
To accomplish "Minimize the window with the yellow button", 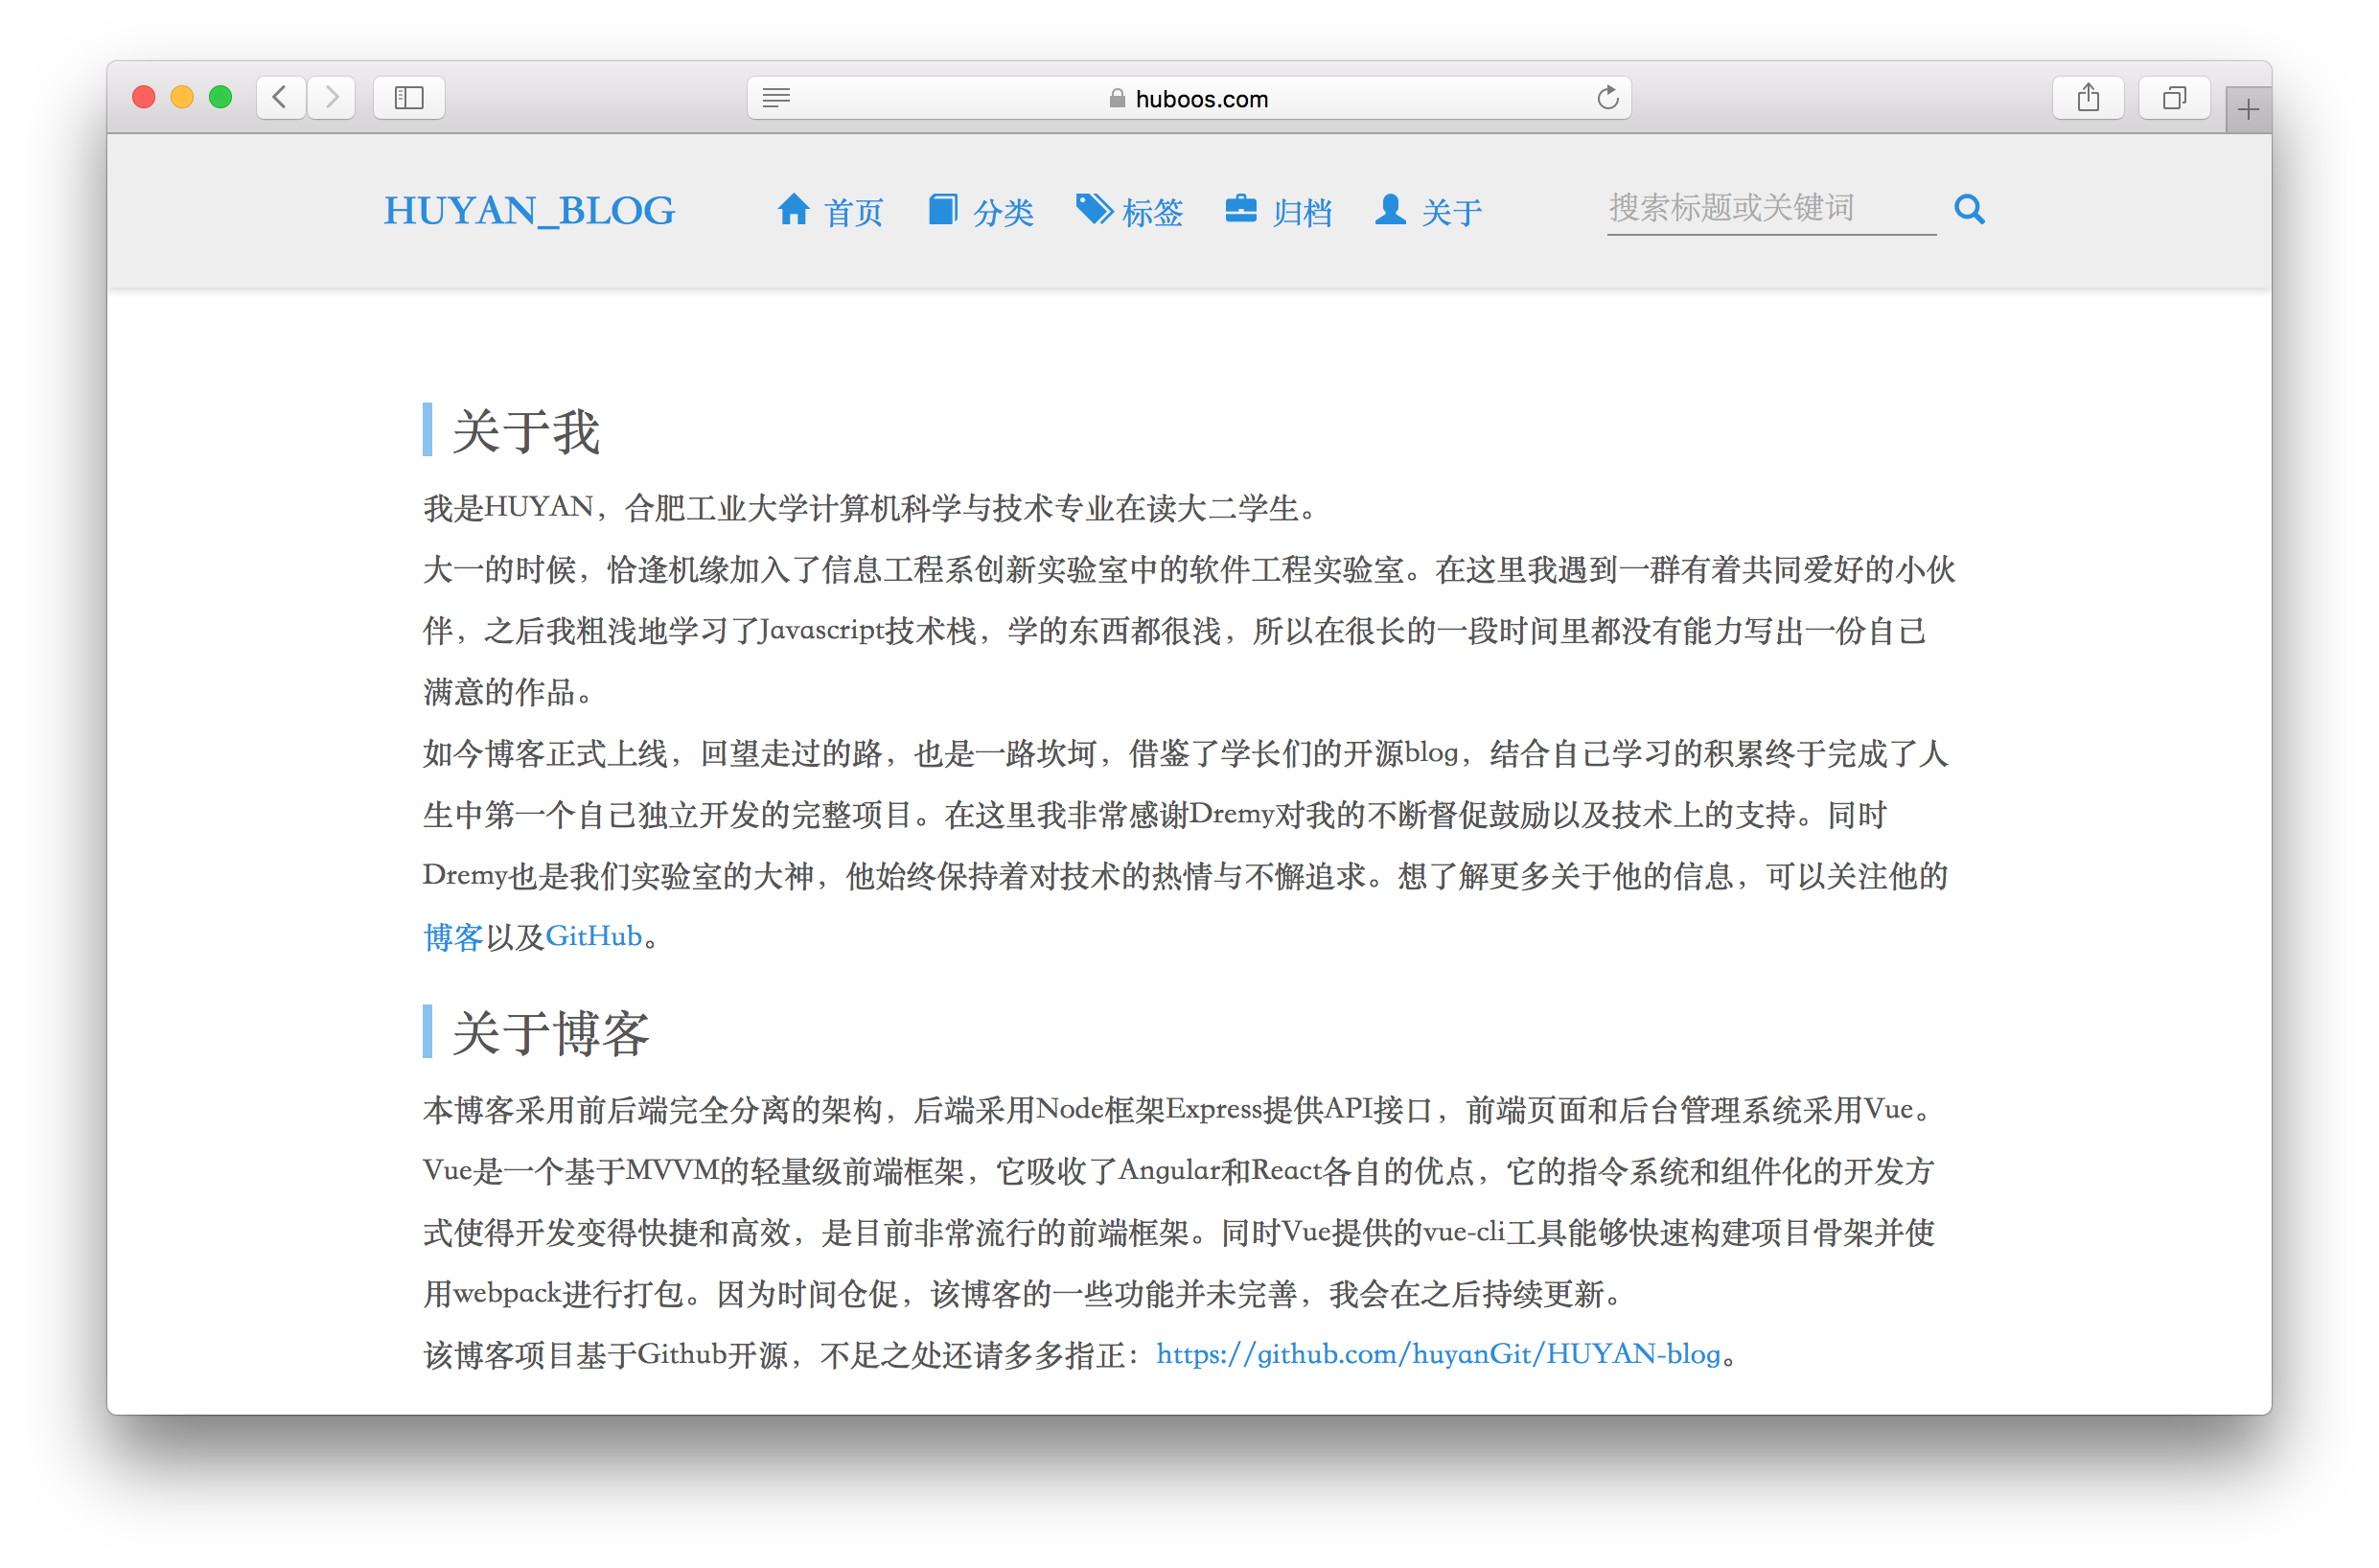I will pos(182,97).
